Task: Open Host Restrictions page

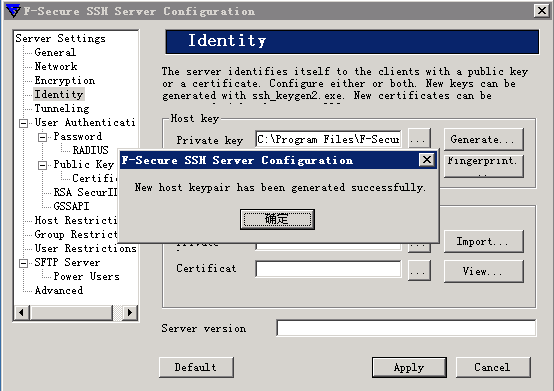Action: point(76,220)
